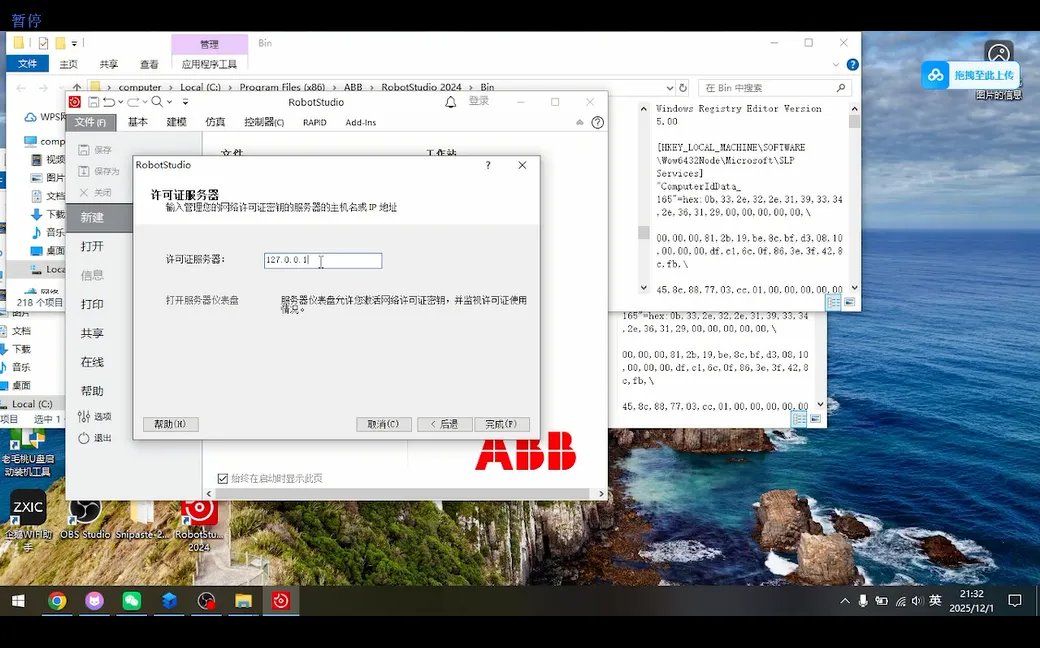Click the 取消(C) button in the dialog

(384, 423)
